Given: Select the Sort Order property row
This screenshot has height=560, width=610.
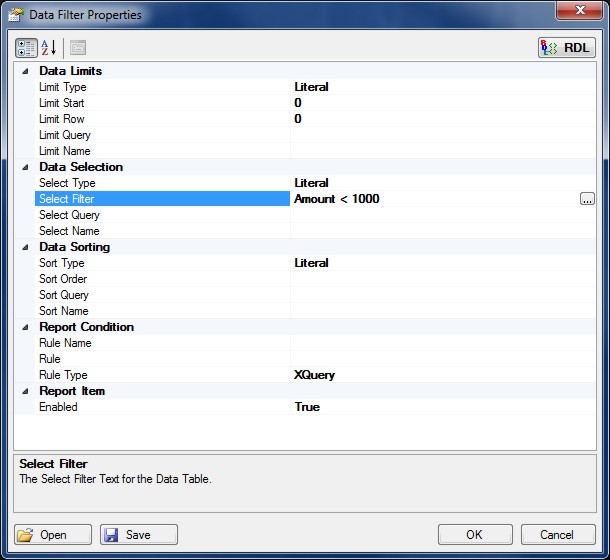Looking at the screenshot, I should [x=63, y=279].
